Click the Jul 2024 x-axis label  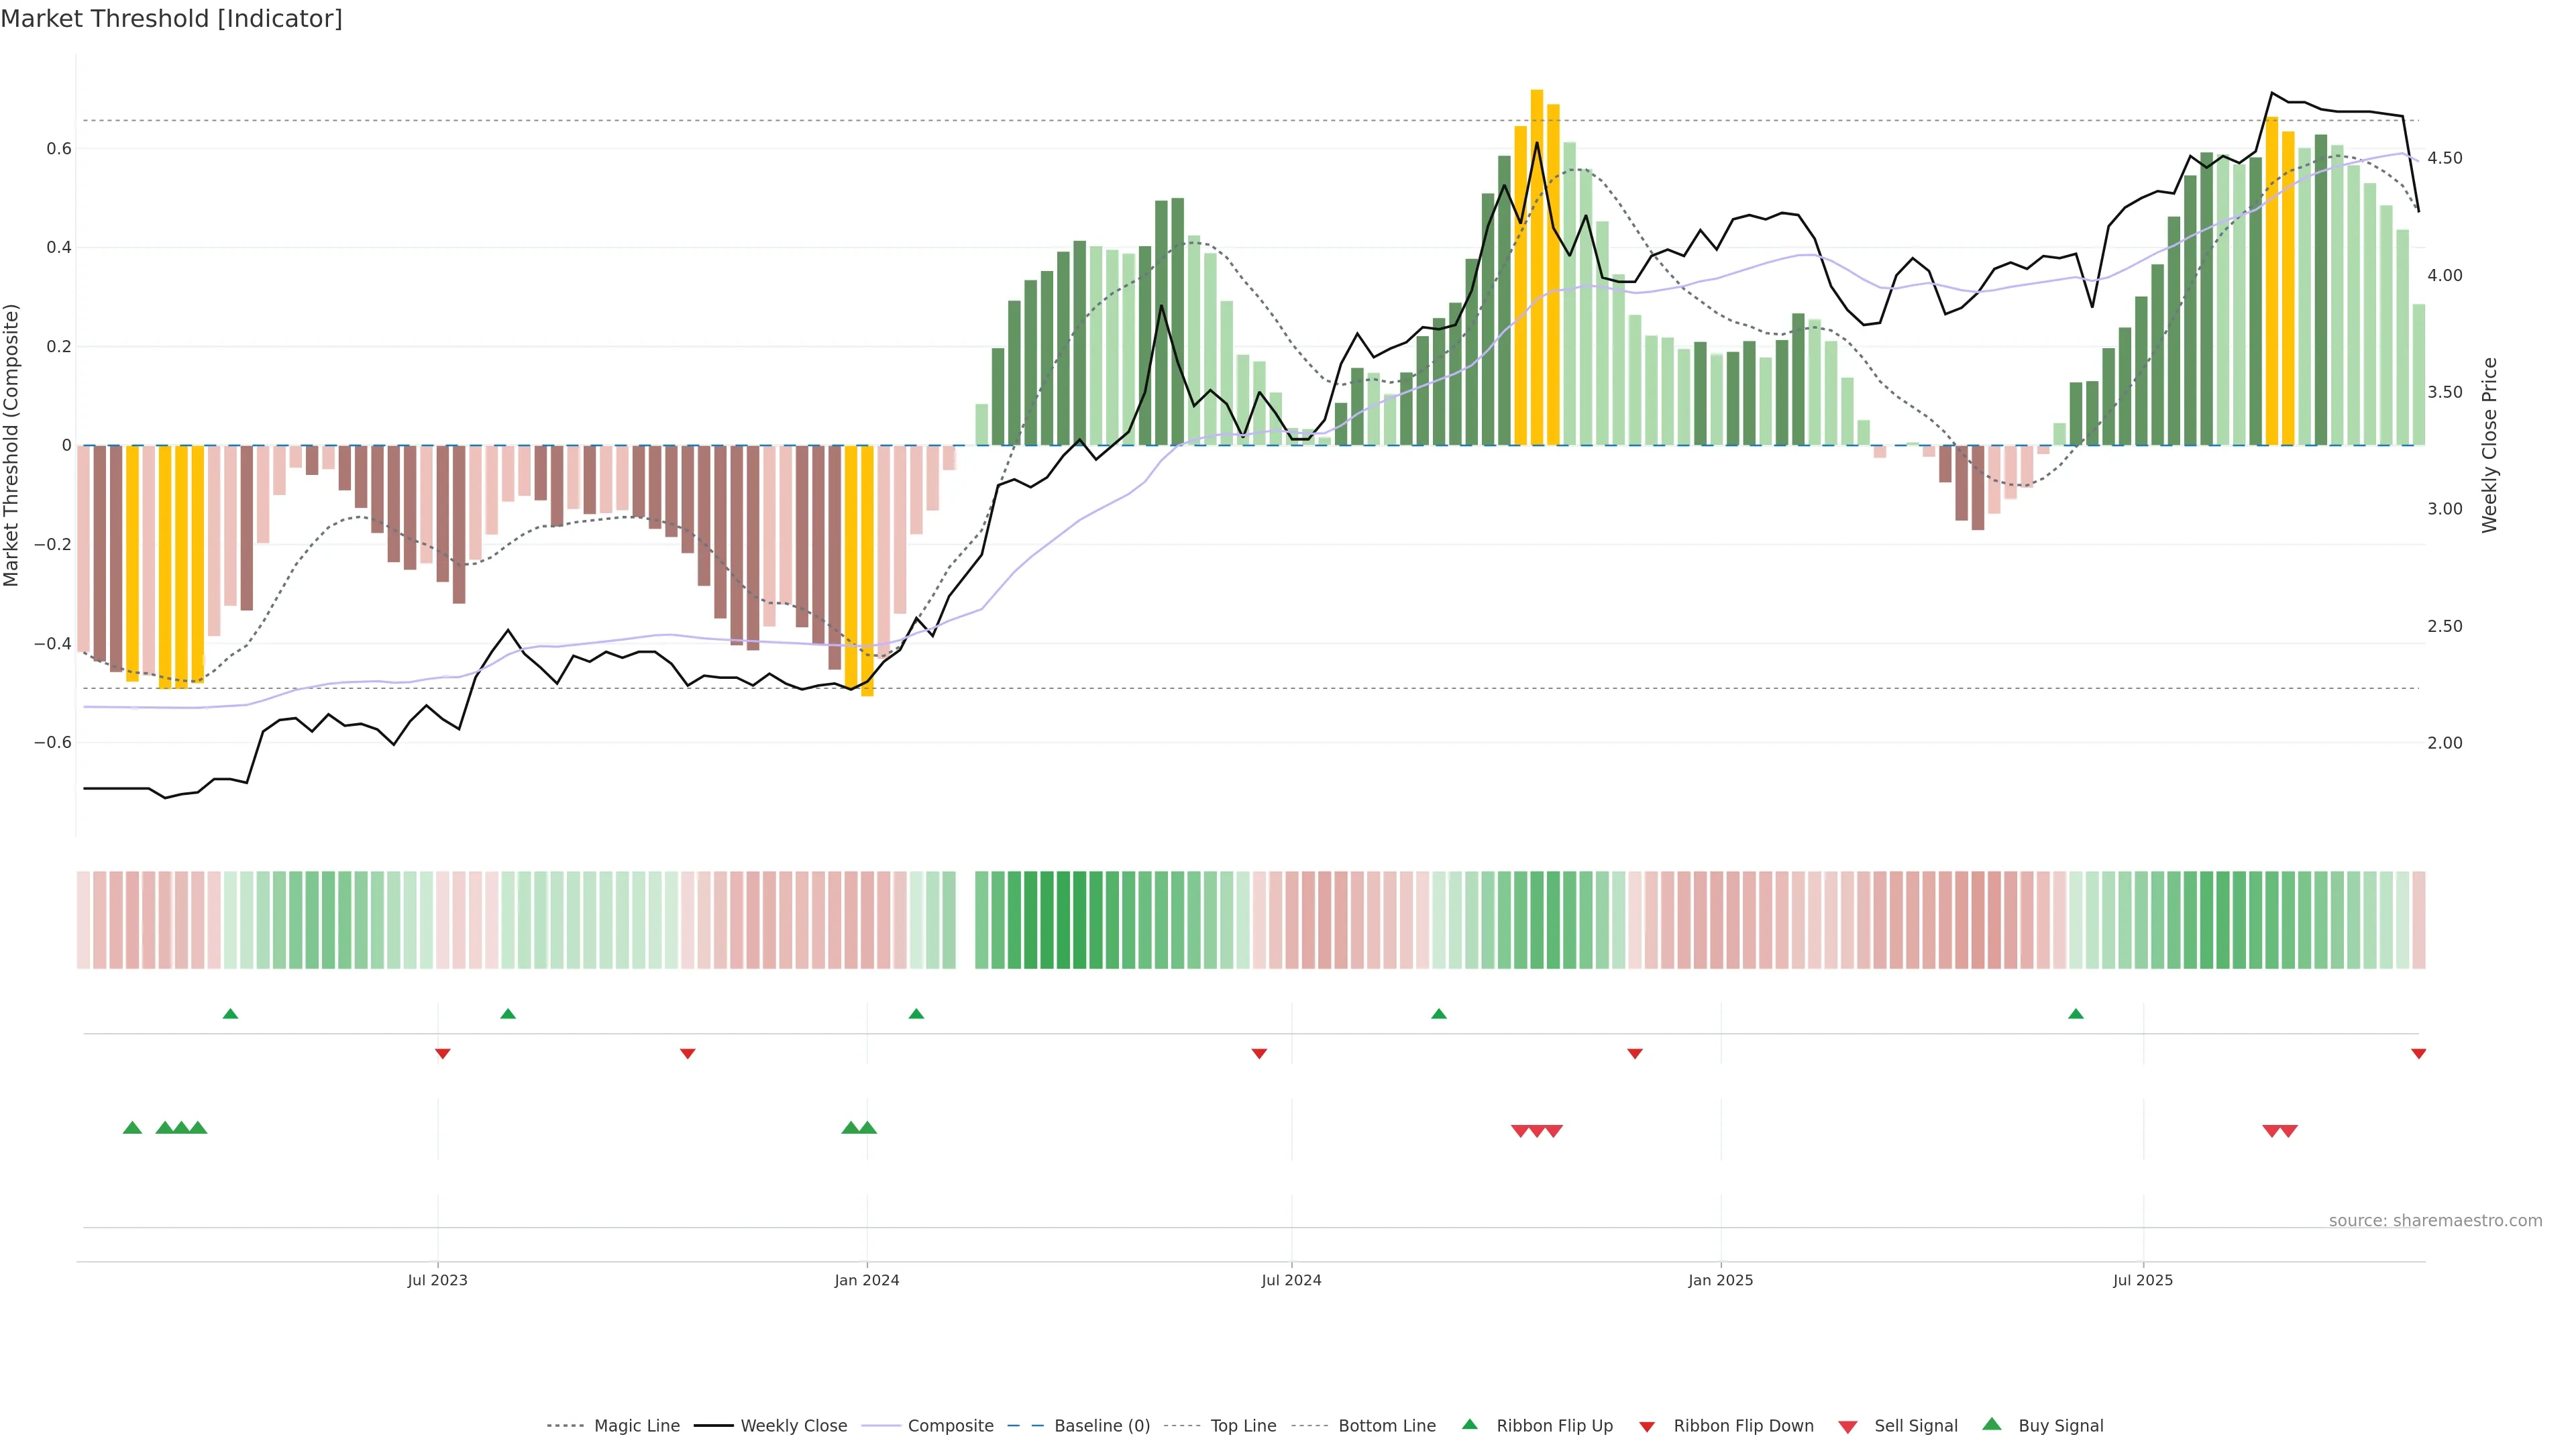(1291, 1280)
